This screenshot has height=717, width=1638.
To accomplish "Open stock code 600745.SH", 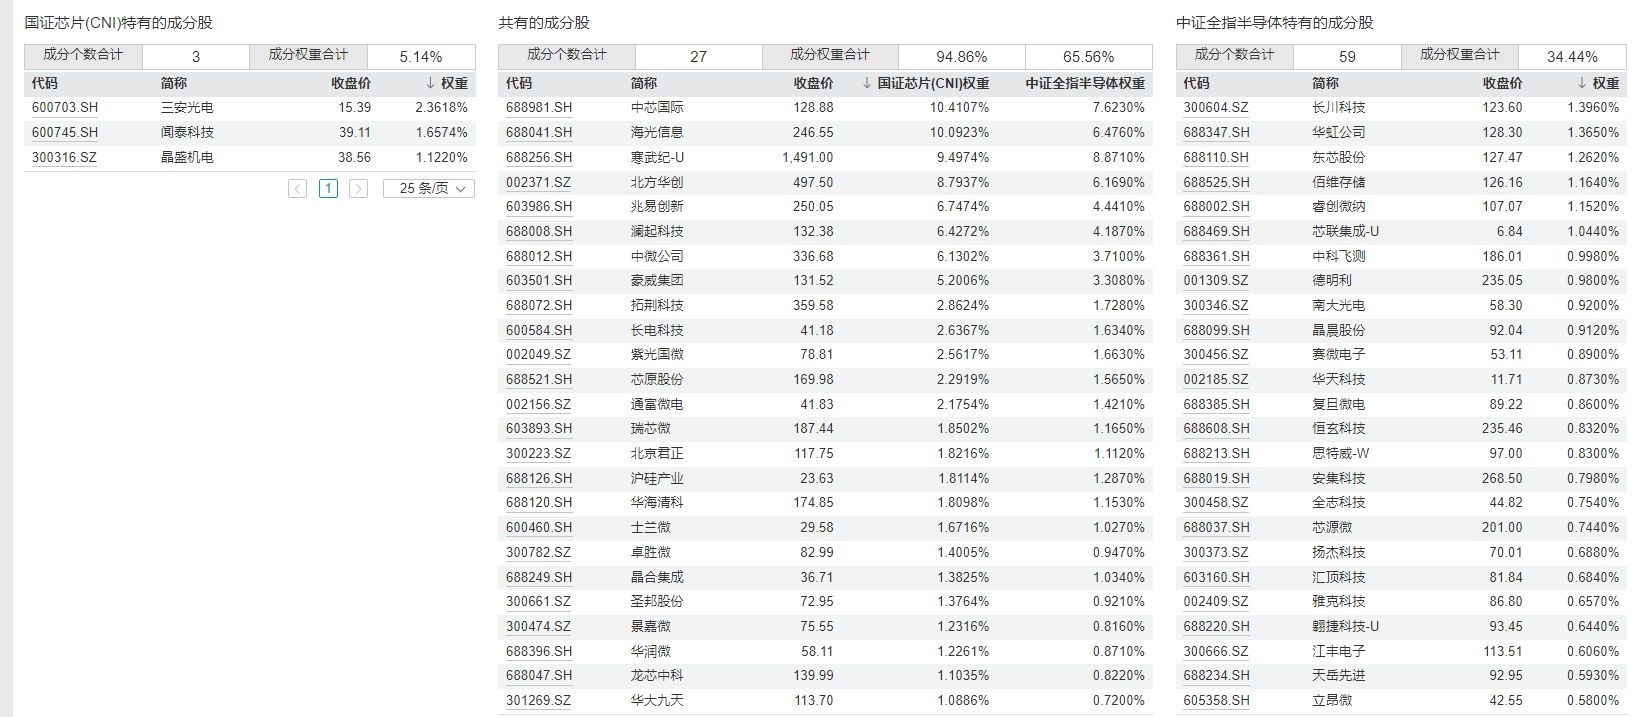I will (x=65, y=132).
